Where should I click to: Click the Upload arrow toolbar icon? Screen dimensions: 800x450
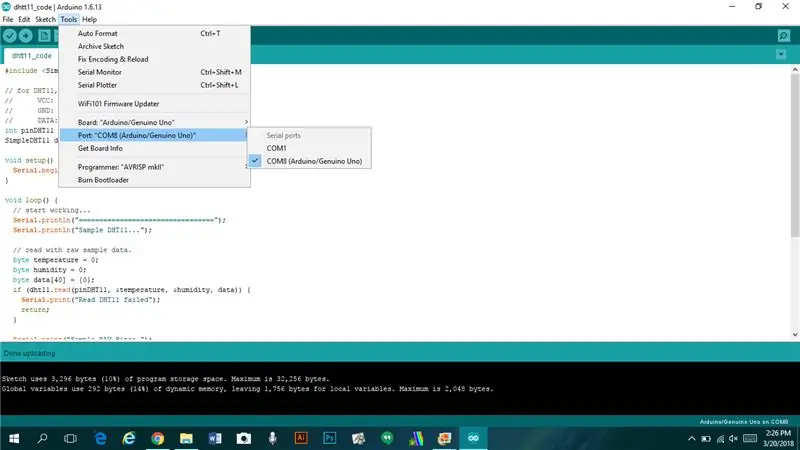click(26, 36)
